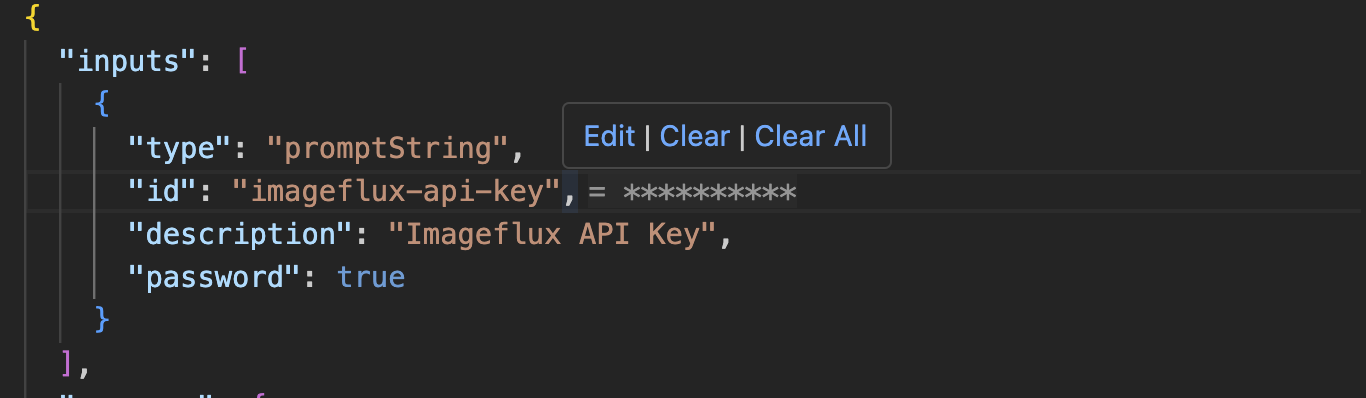Click the top yellow opening curly brace
1366x398 pixels.
point(33,19)
